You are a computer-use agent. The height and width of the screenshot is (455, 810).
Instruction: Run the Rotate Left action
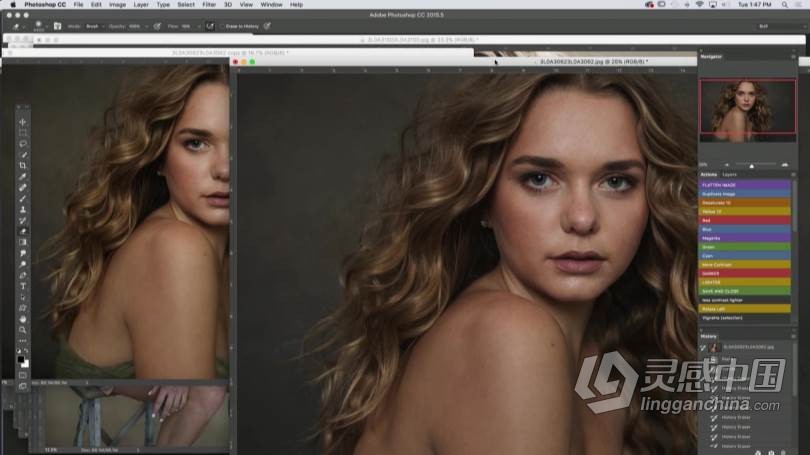click(x=745, y=309)
